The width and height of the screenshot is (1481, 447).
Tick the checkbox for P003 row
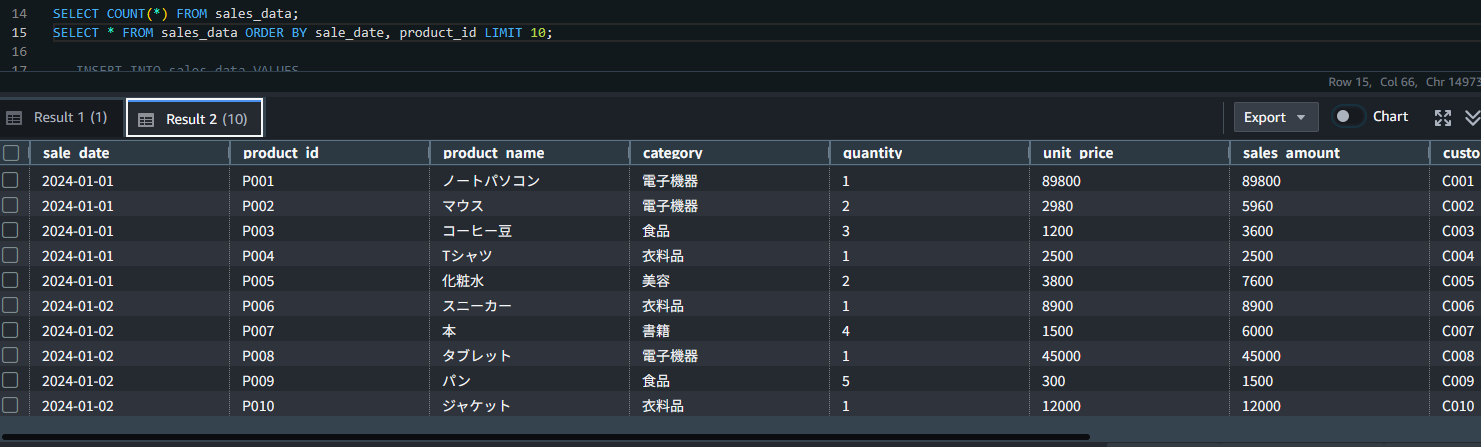[x=11, y=231]
